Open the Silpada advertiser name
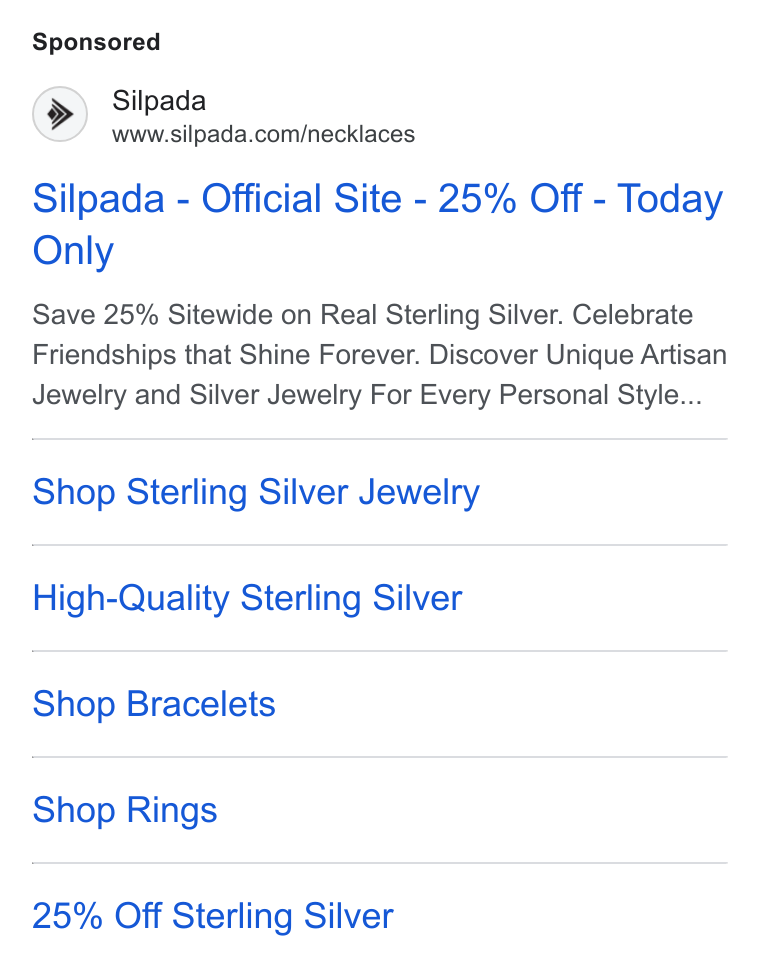 159,101
